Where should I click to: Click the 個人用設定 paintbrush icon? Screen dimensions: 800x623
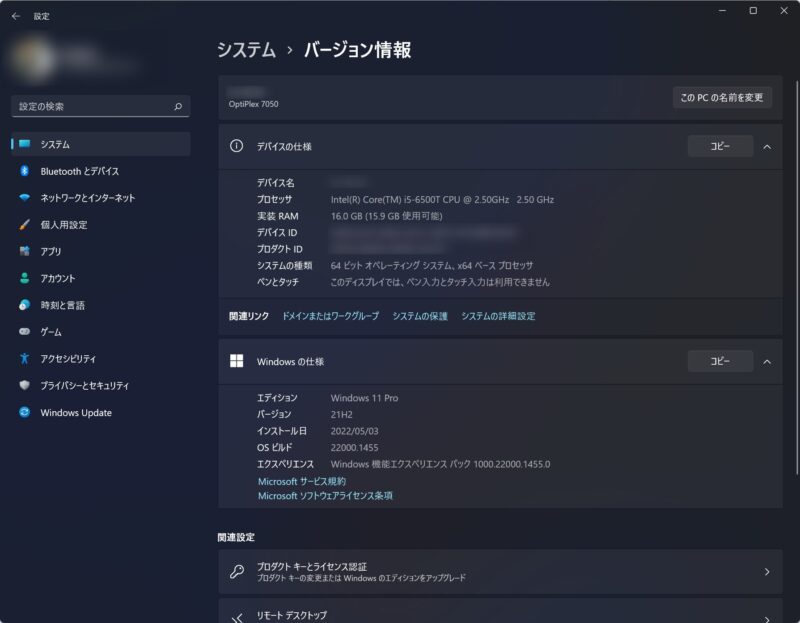[24, 225]
